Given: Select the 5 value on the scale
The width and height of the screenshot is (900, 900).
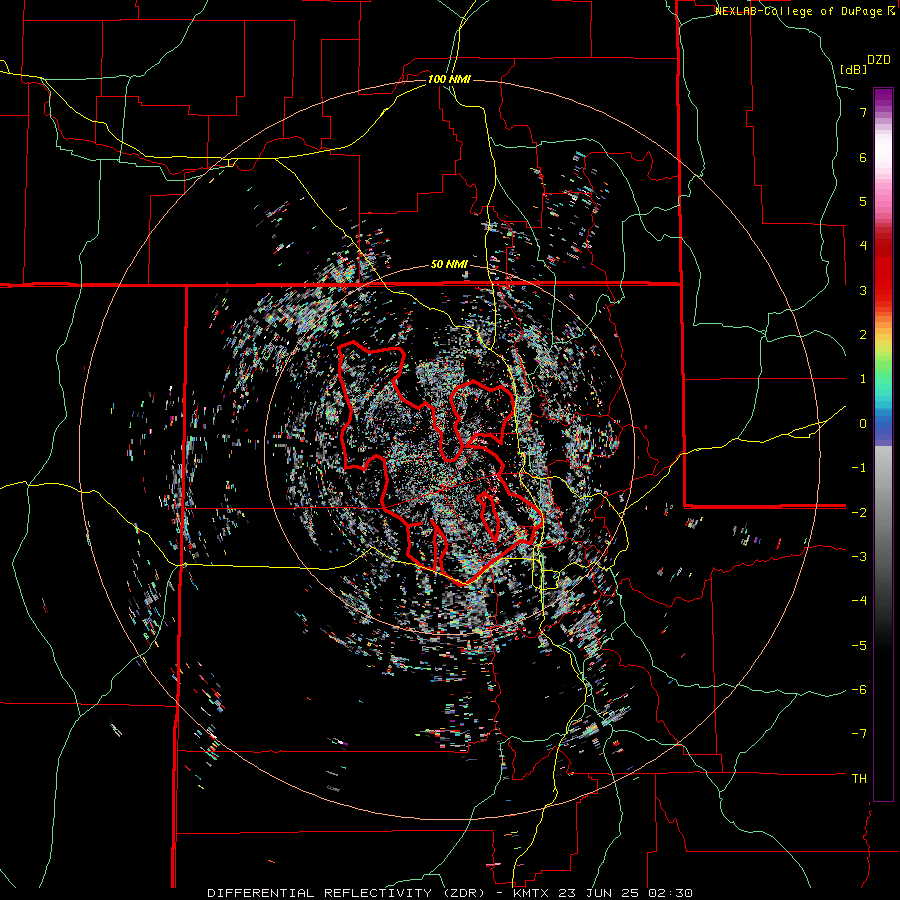Looking at the screenshot, I should pyautogui.click(x=863, y=201).
